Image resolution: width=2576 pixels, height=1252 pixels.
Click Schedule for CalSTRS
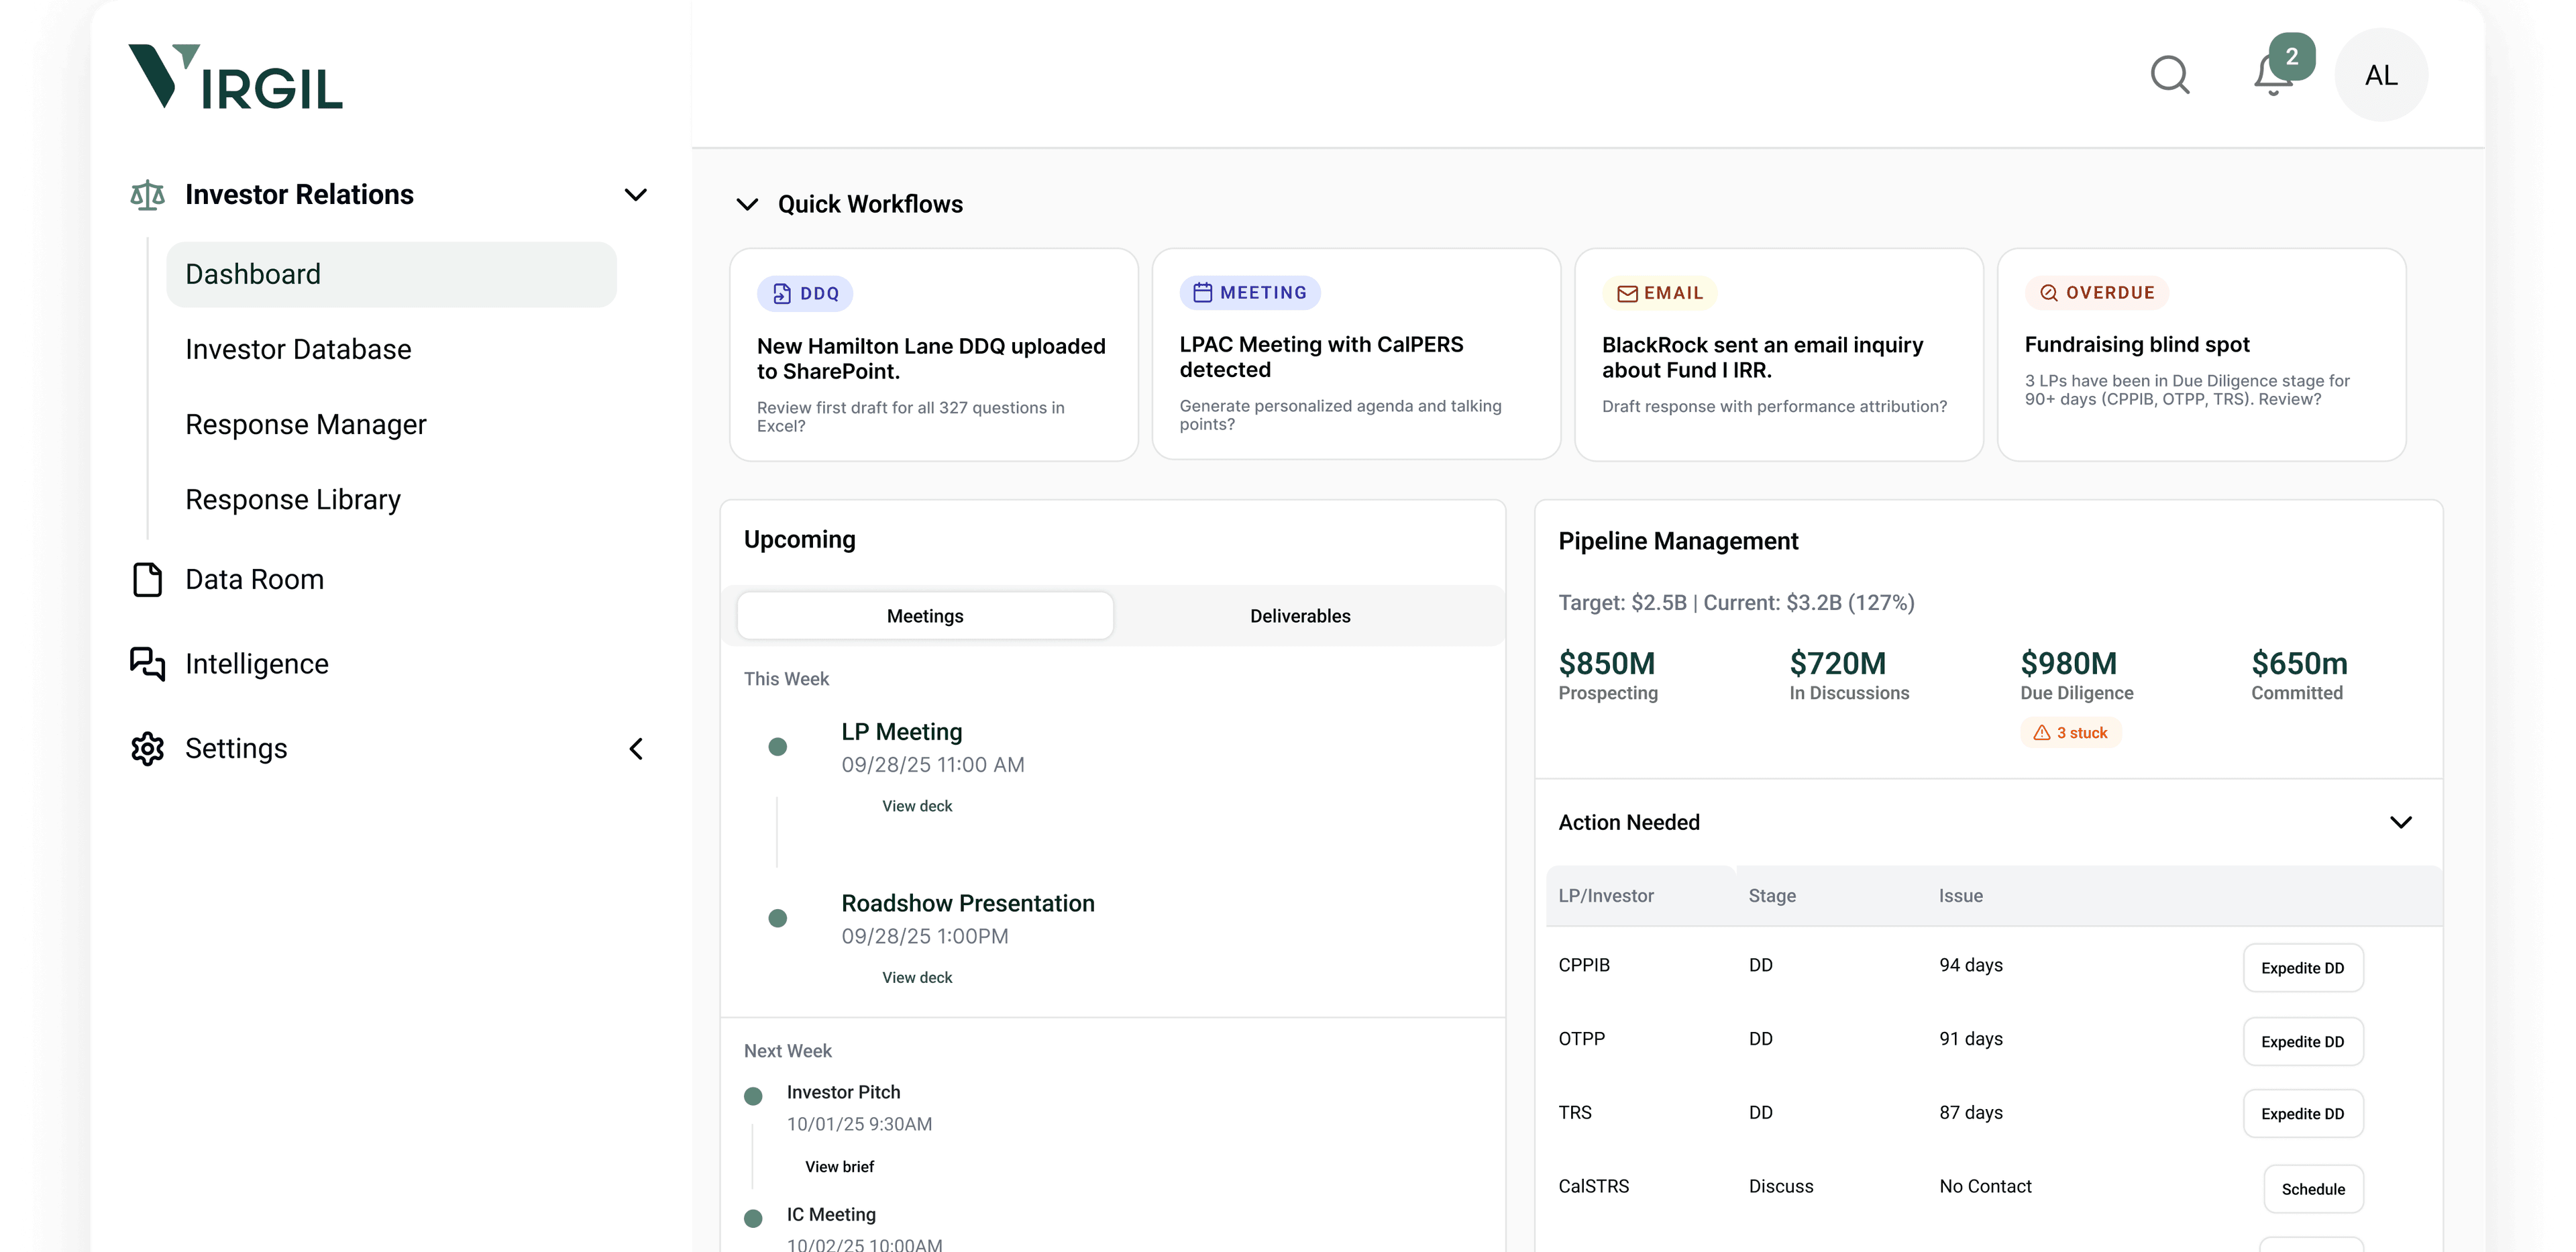pos(2313,1189)
